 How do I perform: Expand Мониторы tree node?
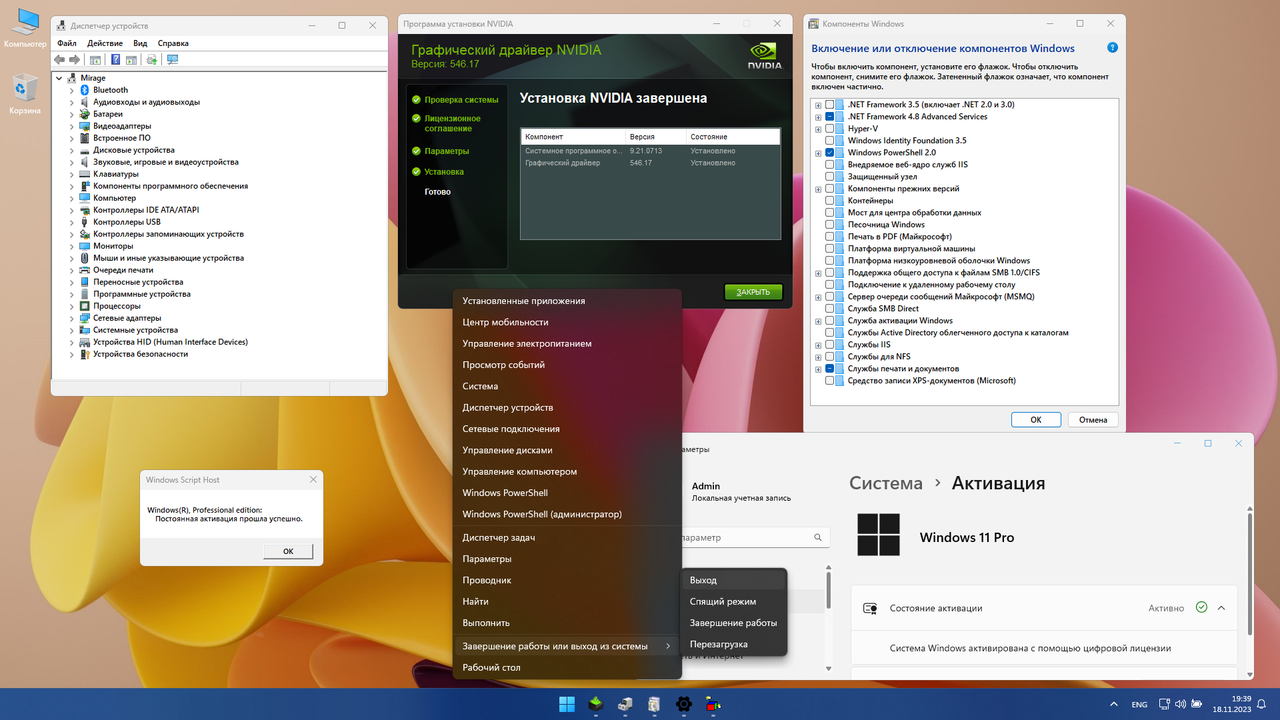[72, 246]
